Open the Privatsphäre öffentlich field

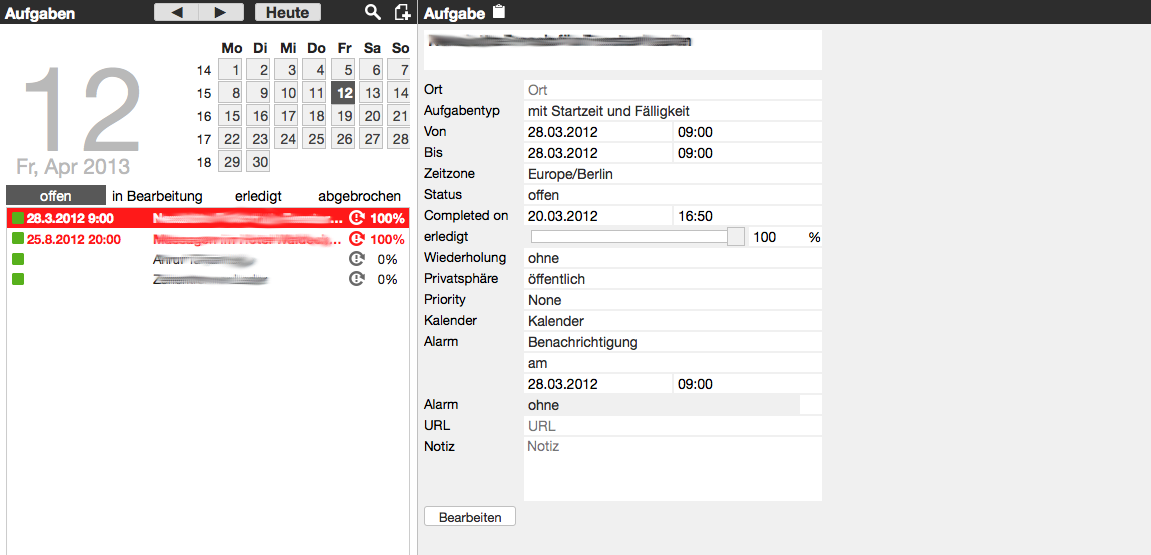672,279
